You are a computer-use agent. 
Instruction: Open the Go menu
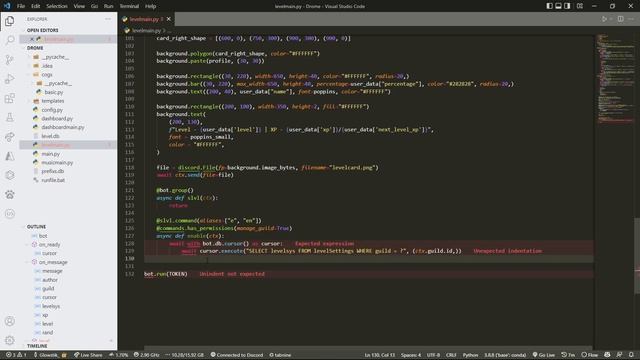point(94,6)
